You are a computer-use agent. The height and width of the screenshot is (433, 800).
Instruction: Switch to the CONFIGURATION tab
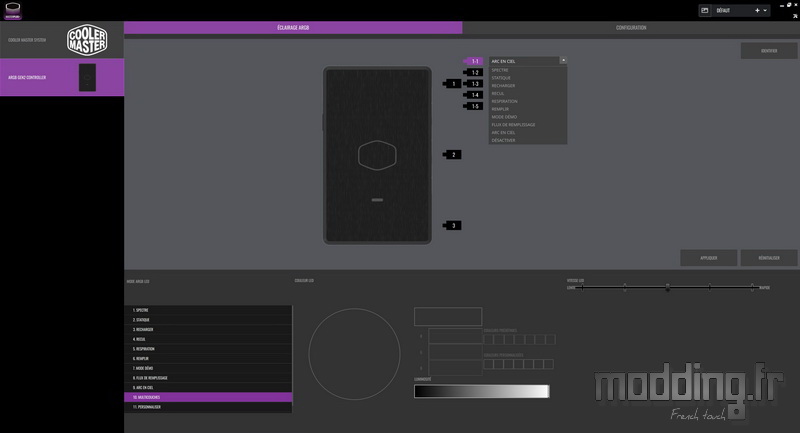coord(631,28)
